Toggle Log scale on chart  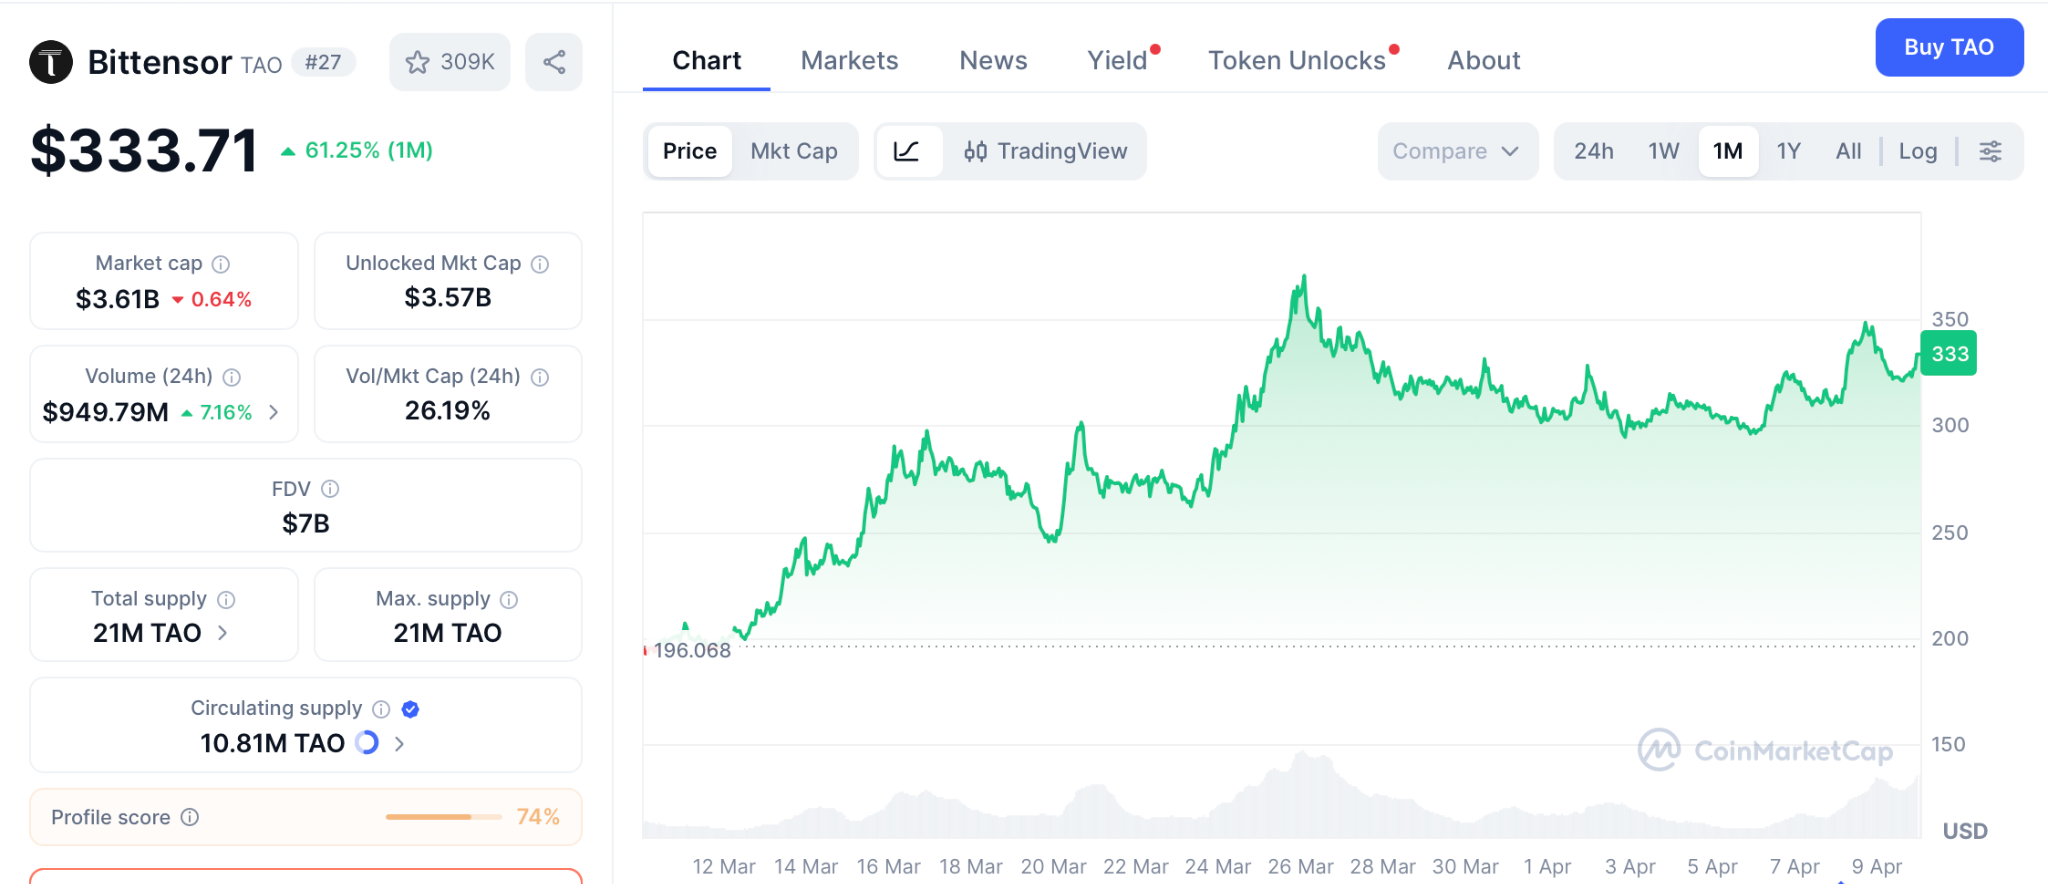1917,151
